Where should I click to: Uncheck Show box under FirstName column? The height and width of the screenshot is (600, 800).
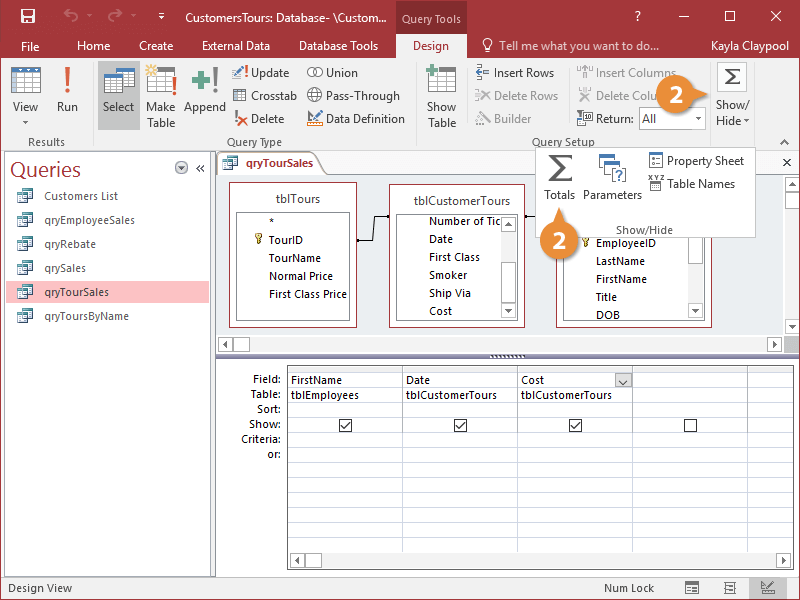pos(345,425)
